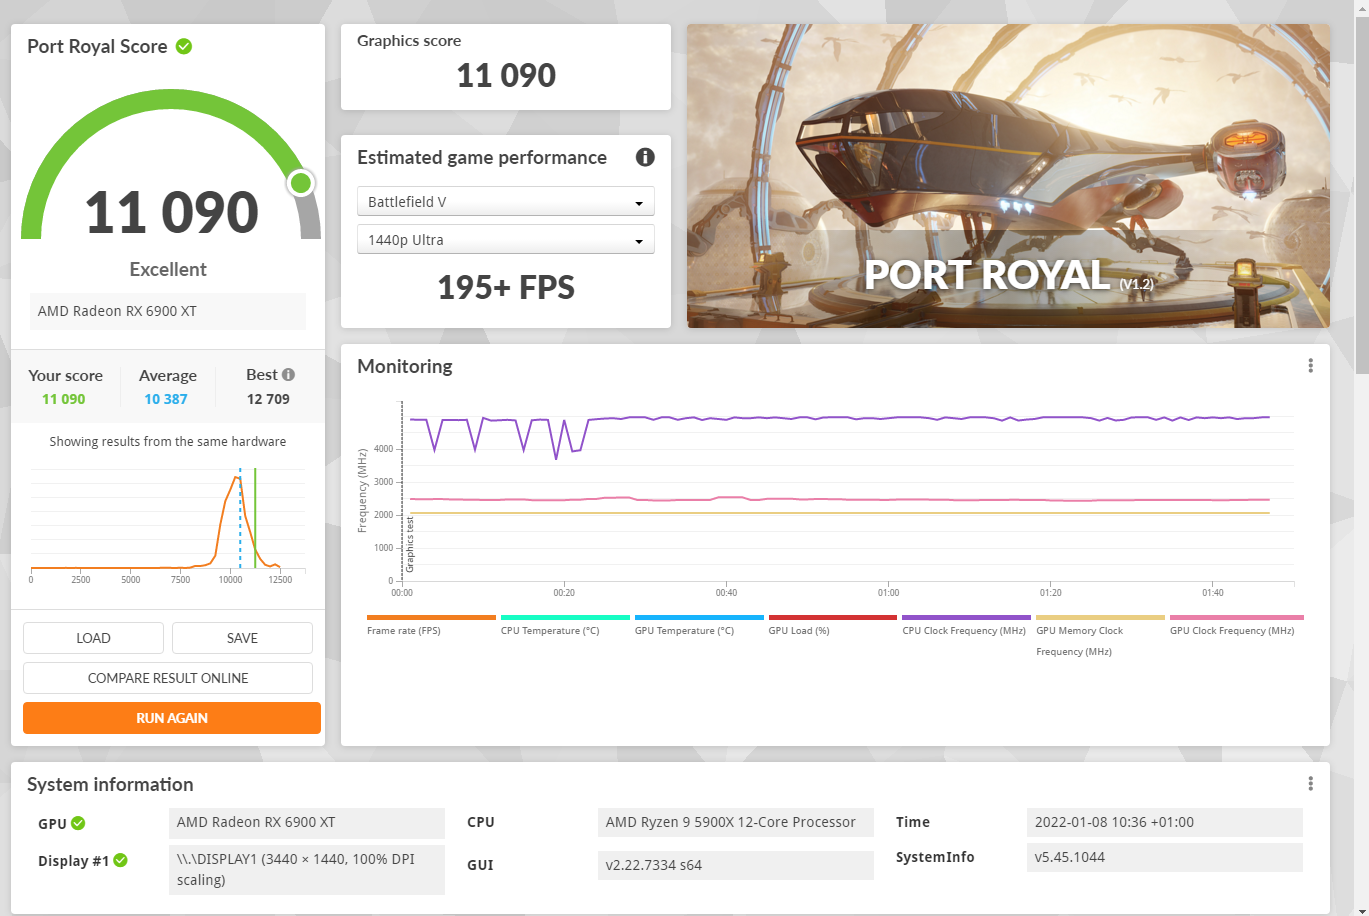Toggle Frame rate (FPS) legend series
This screenshot has width=1369, height=916.
point(431,625)
